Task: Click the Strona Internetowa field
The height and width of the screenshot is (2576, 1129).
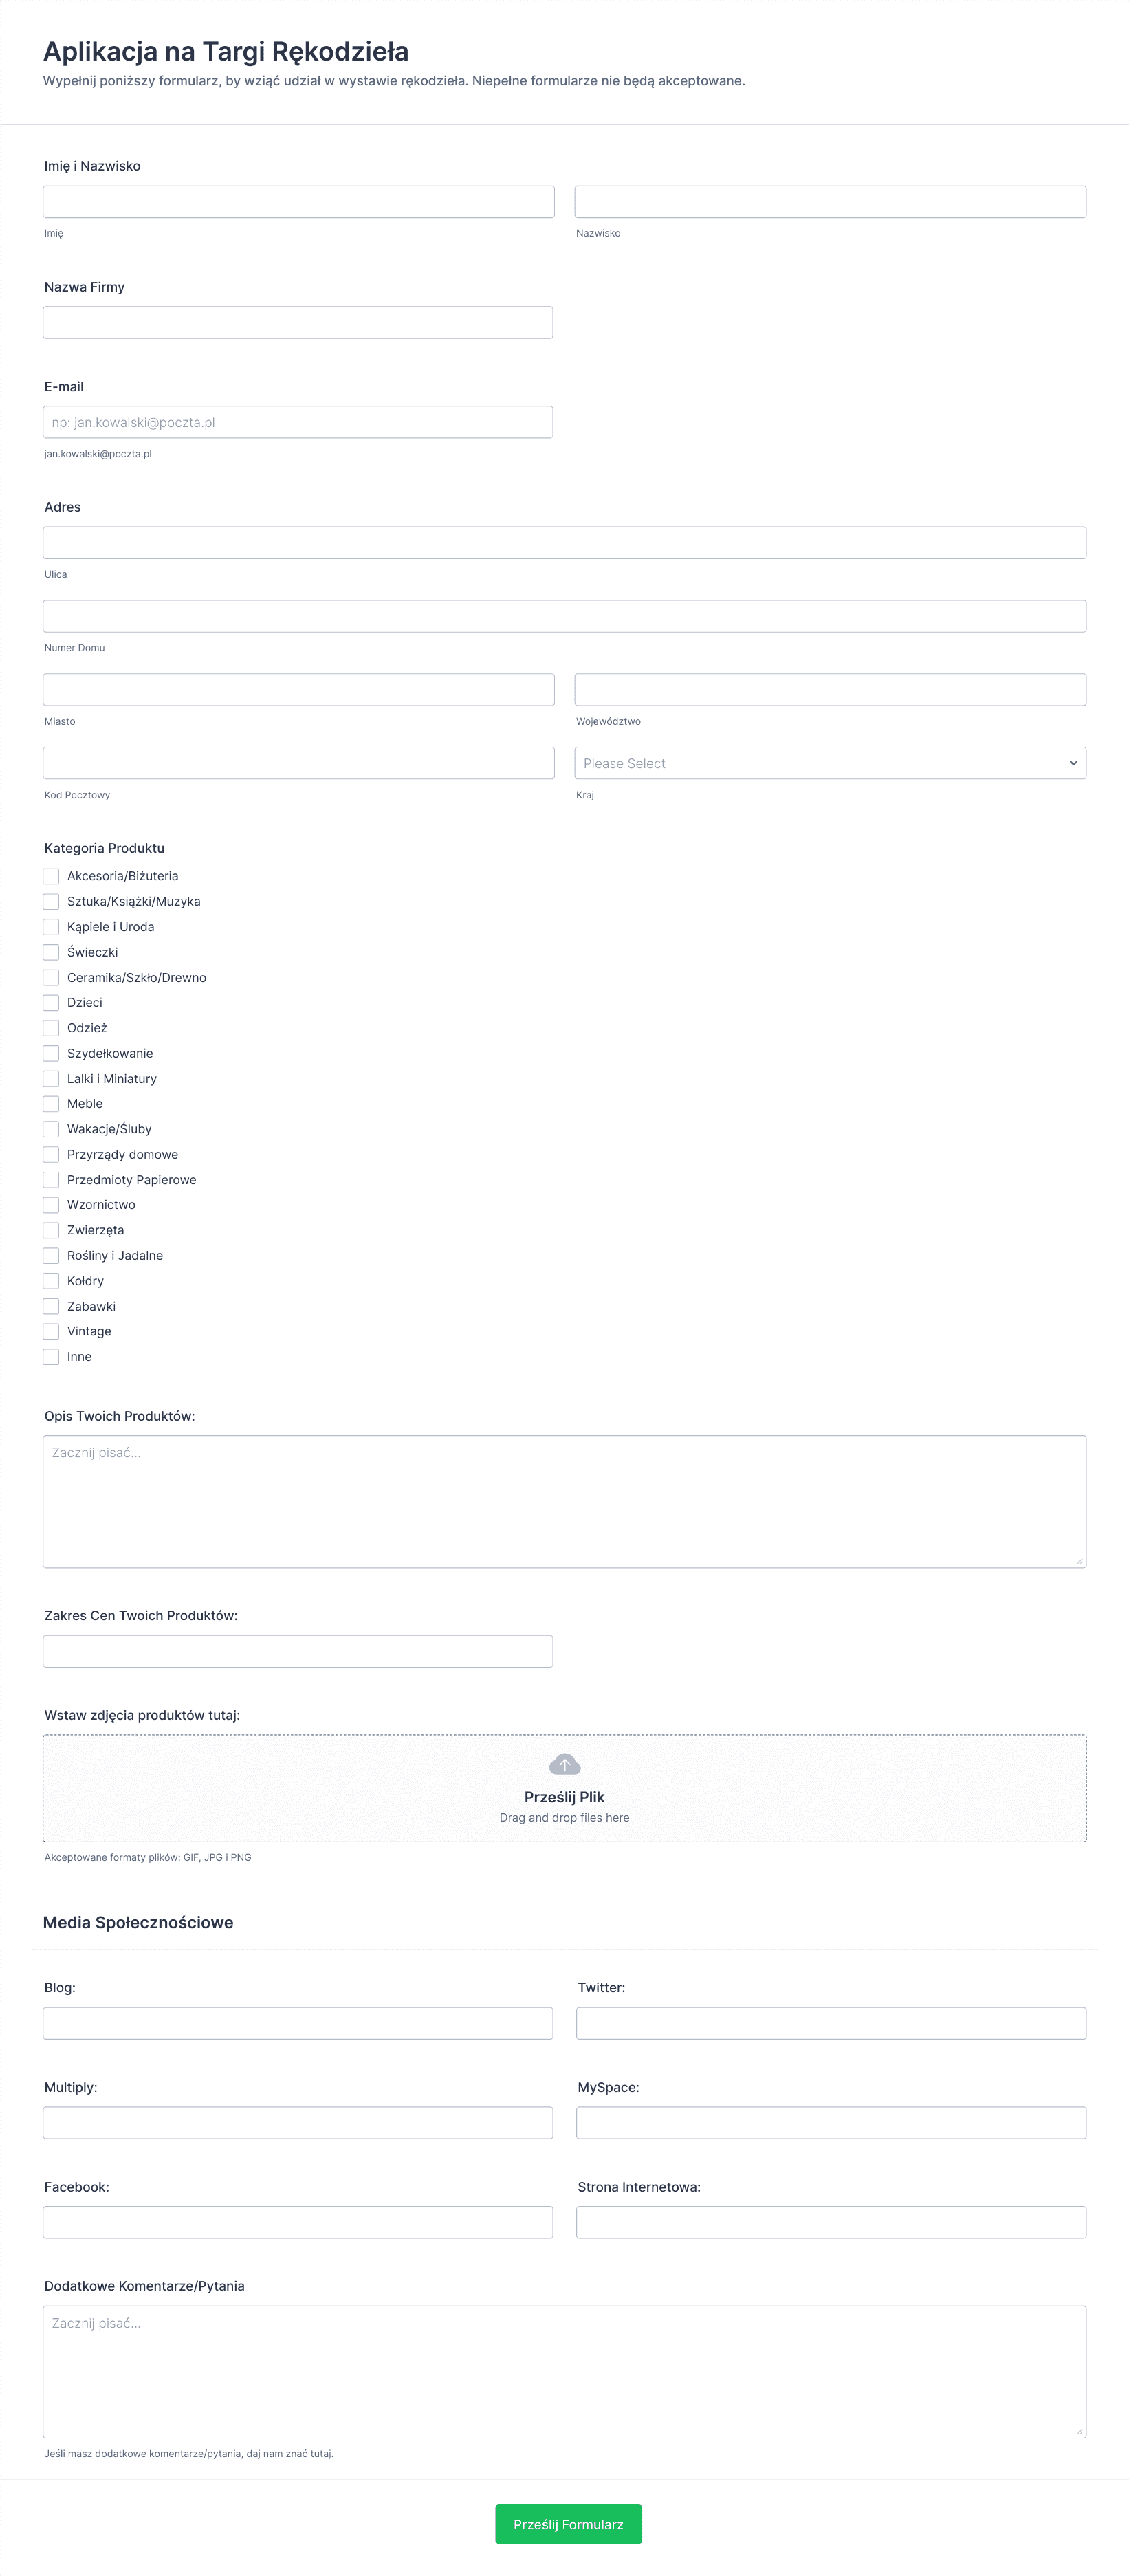Action: pyautogui.click(x=831, y=2222)
